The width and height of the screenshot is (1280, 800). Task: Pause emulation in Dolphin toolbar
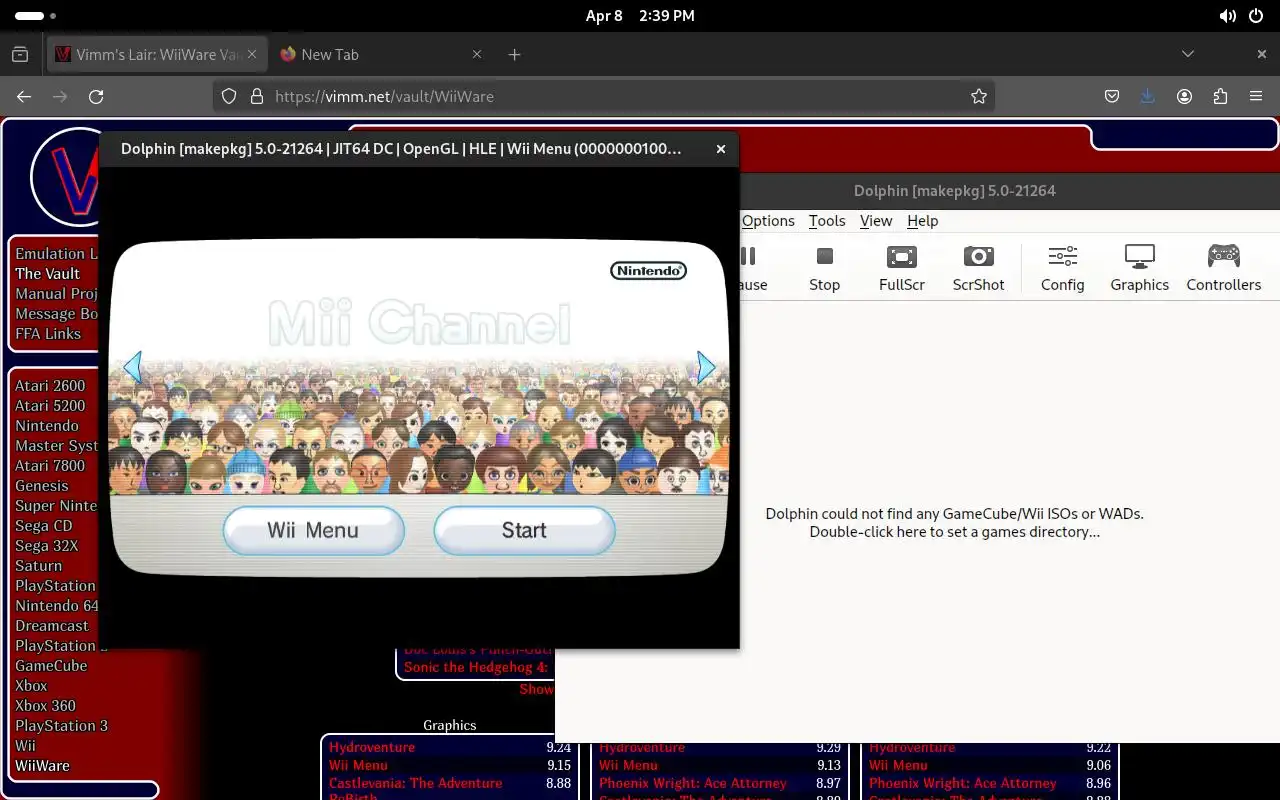click(751, 268)
